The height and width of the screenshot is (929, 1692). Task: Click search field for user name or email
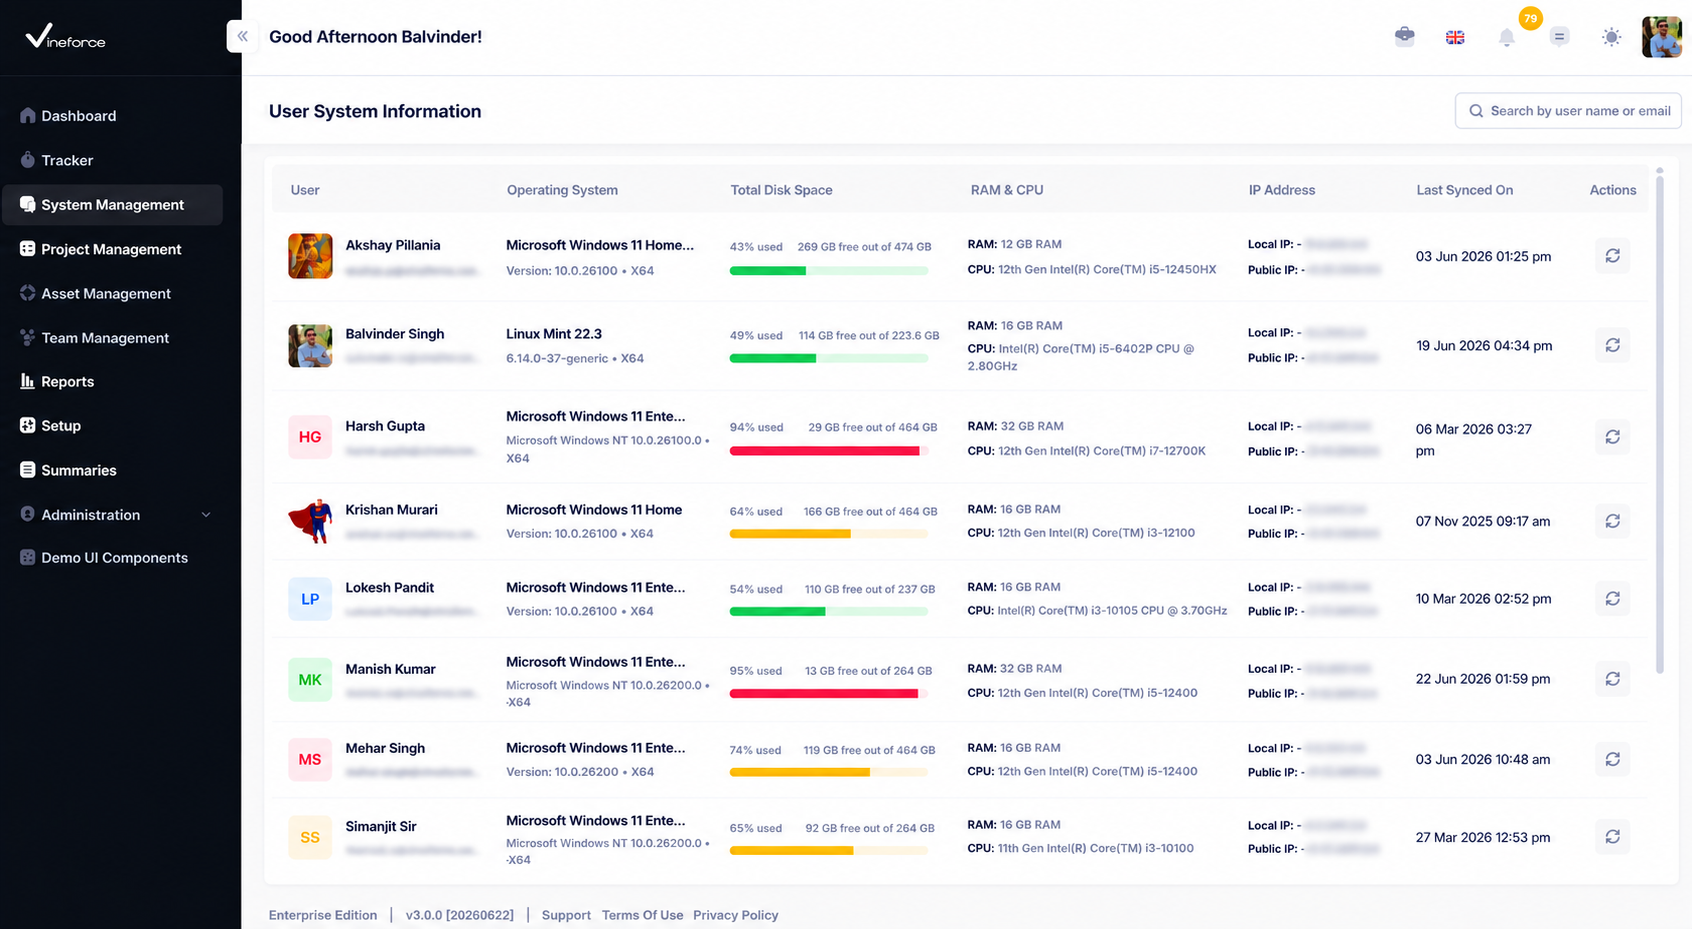1568,111
